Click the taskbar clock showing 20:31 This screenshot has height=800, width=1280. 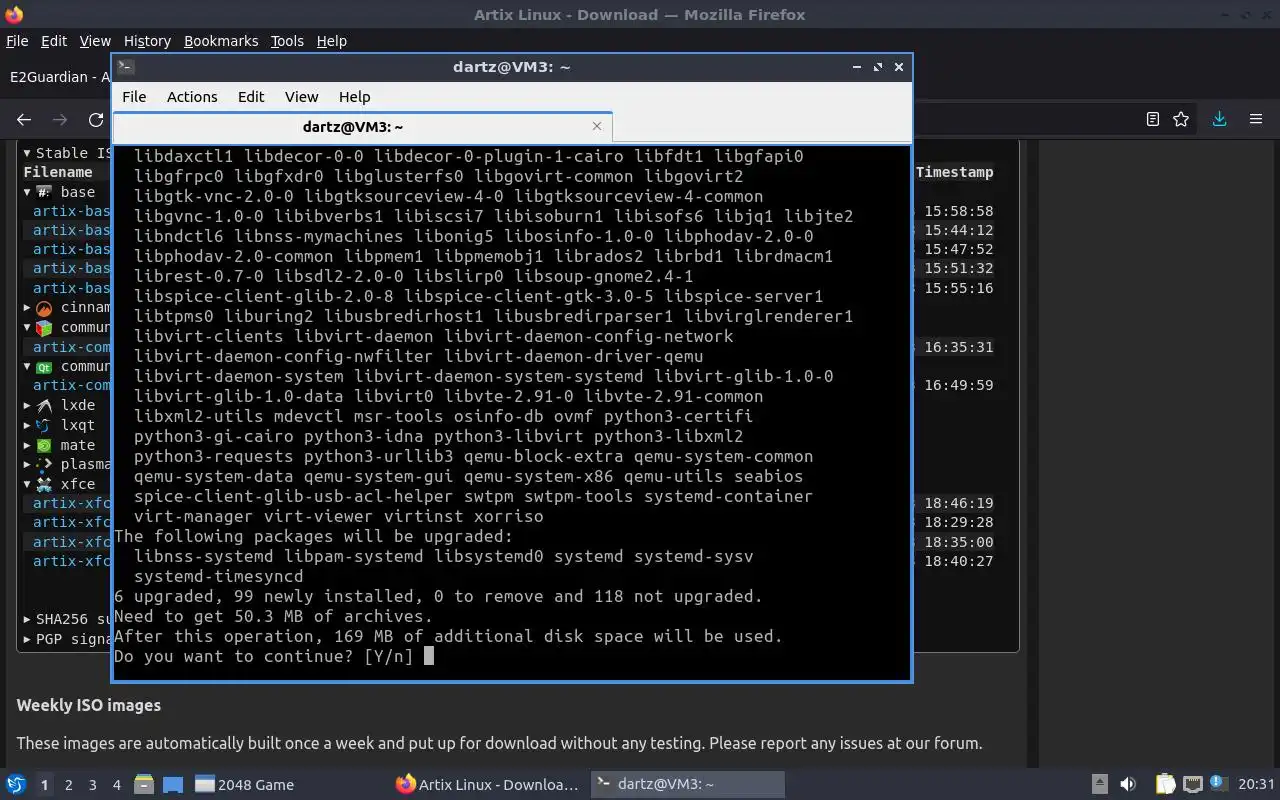1256,784
